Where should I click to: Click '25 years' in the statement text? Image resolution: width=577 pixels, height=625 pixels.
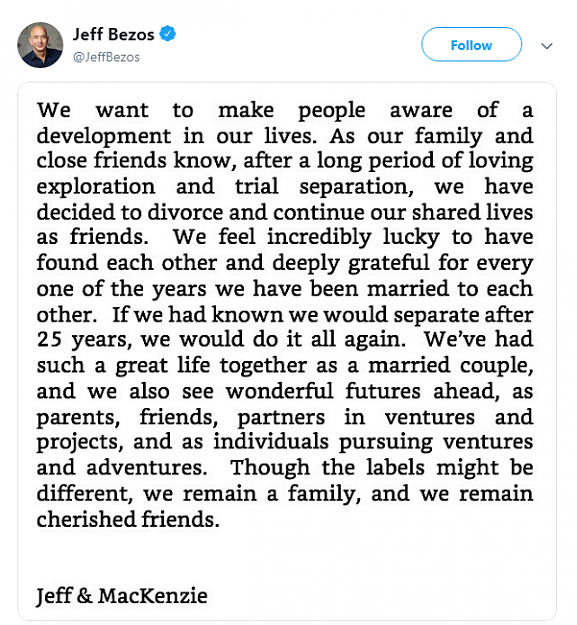tap(82, 340)
